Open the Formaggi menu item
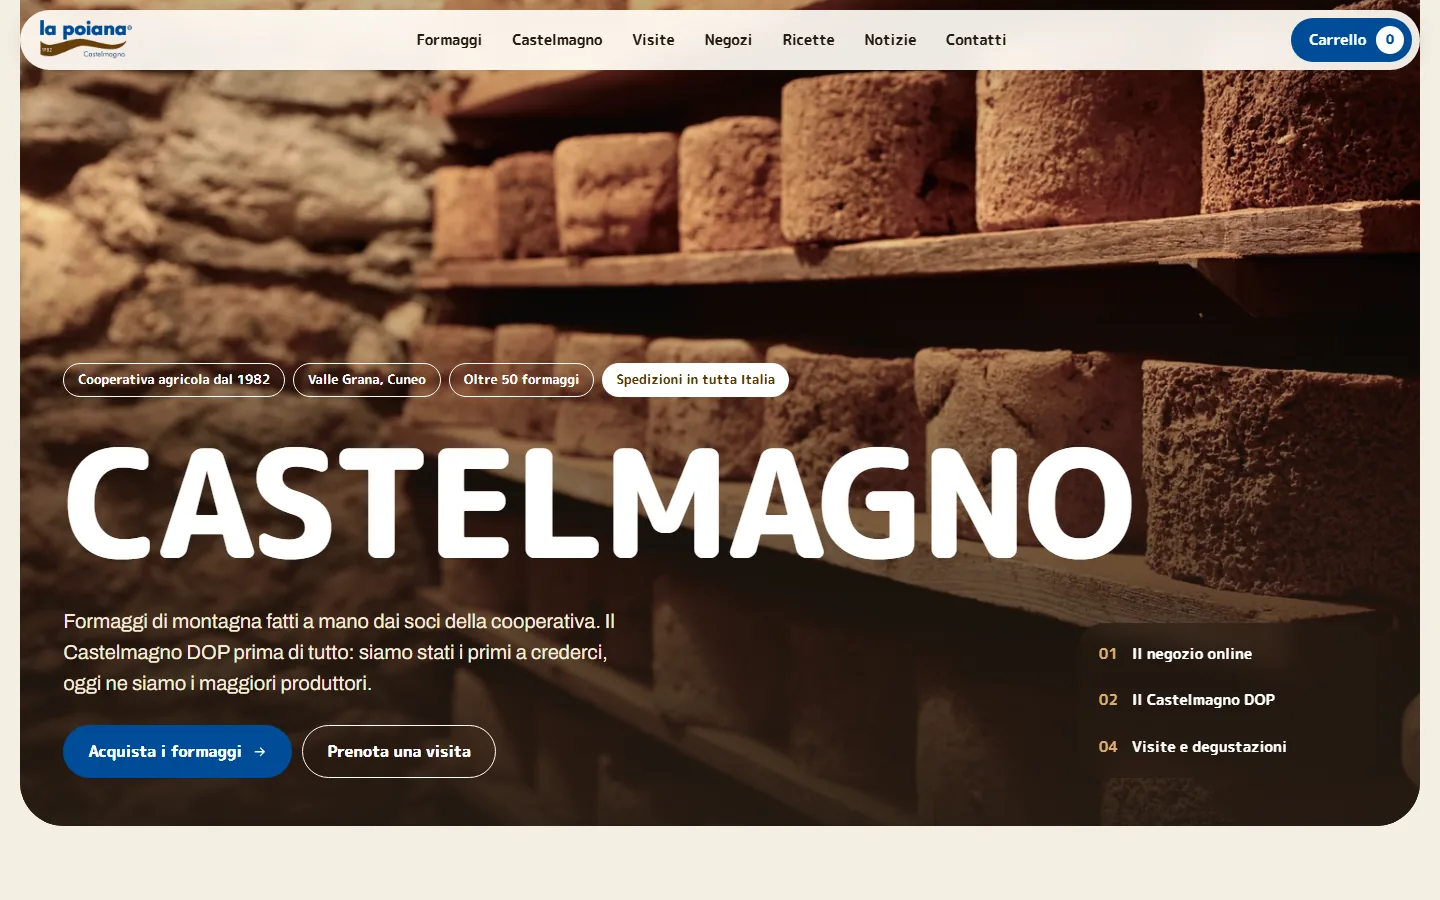The height and width of the screenshot is (900, 1440). click(449, 40)
